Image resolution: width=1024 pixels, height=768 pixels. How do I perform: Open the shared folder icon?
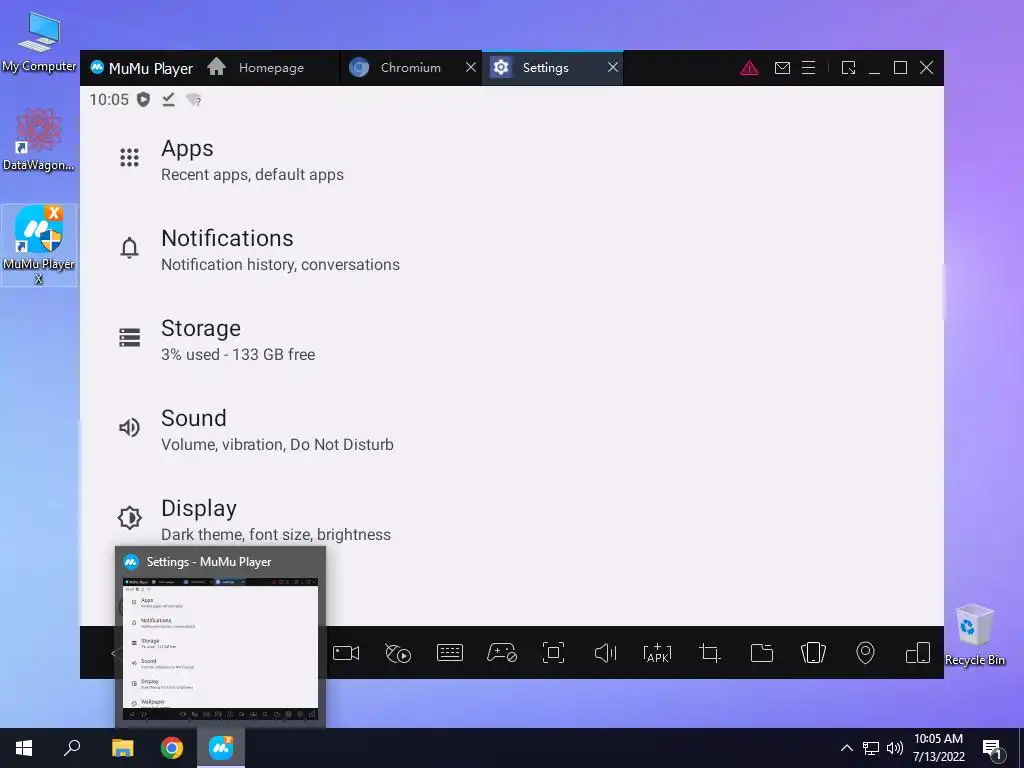[761, 652]
